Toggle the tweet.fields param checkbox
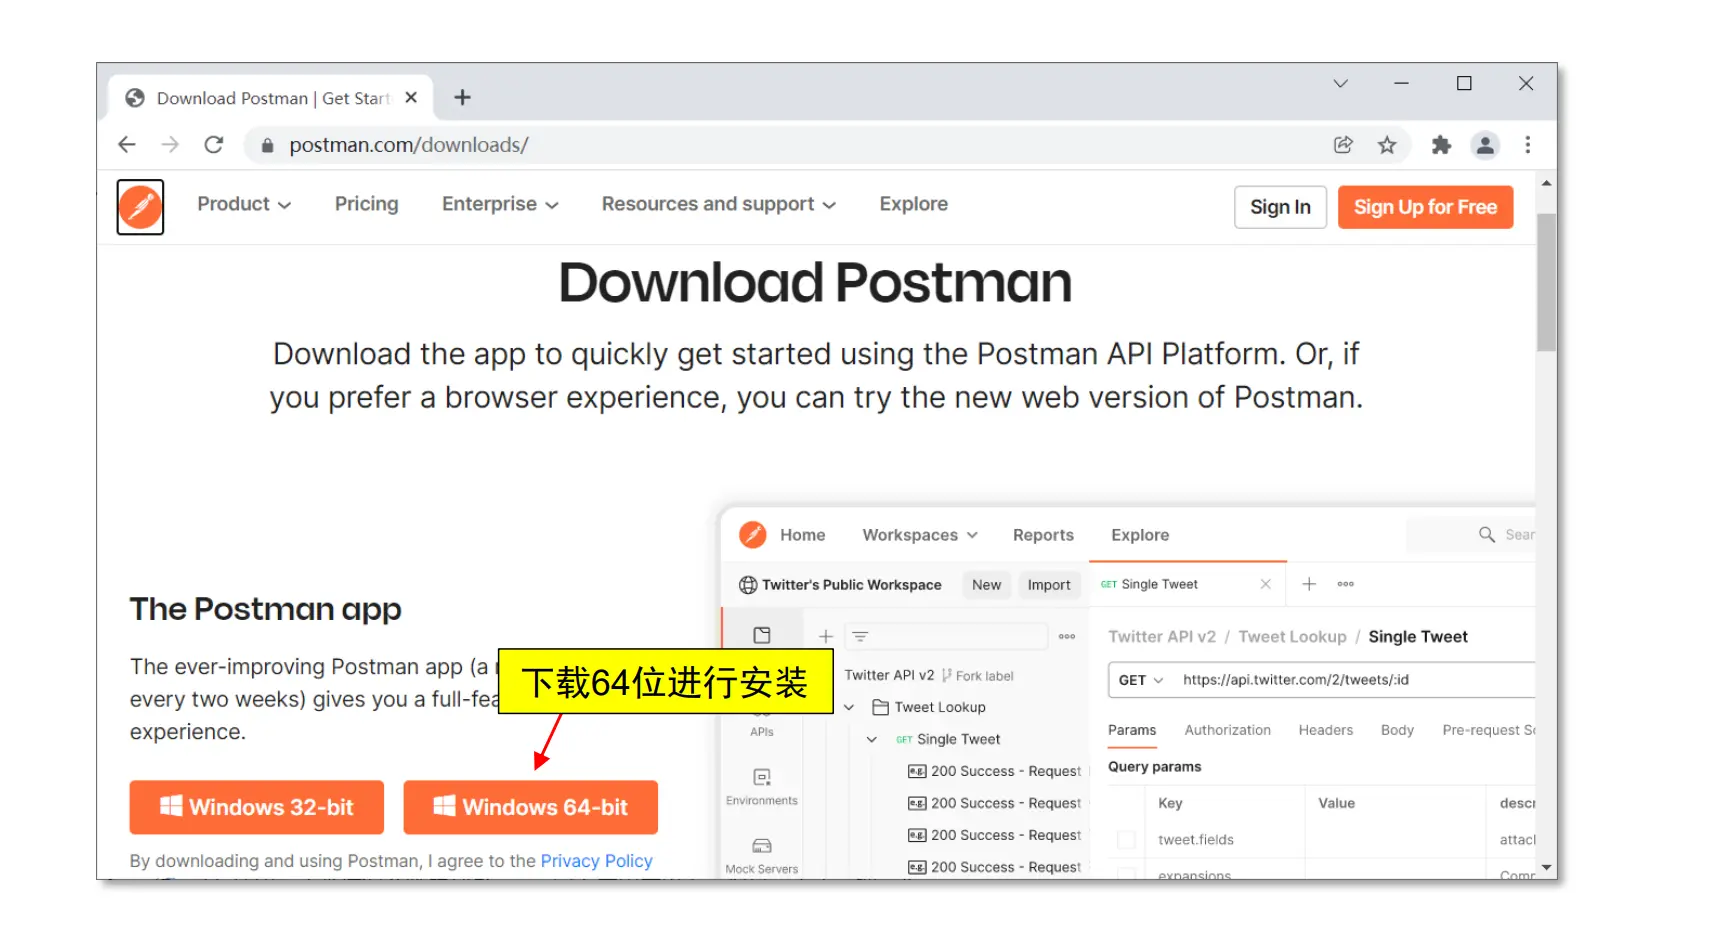This screenshot has height=933, width=1712. tap(1126, 840)
